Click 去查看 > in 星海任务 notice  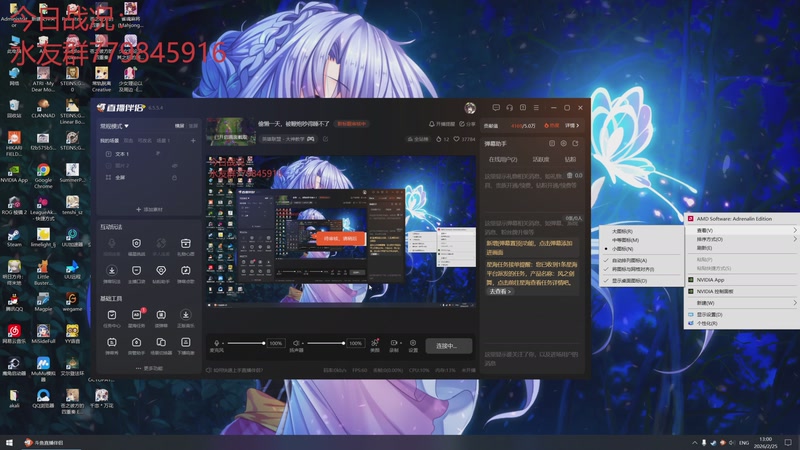[x=499, y=291]
